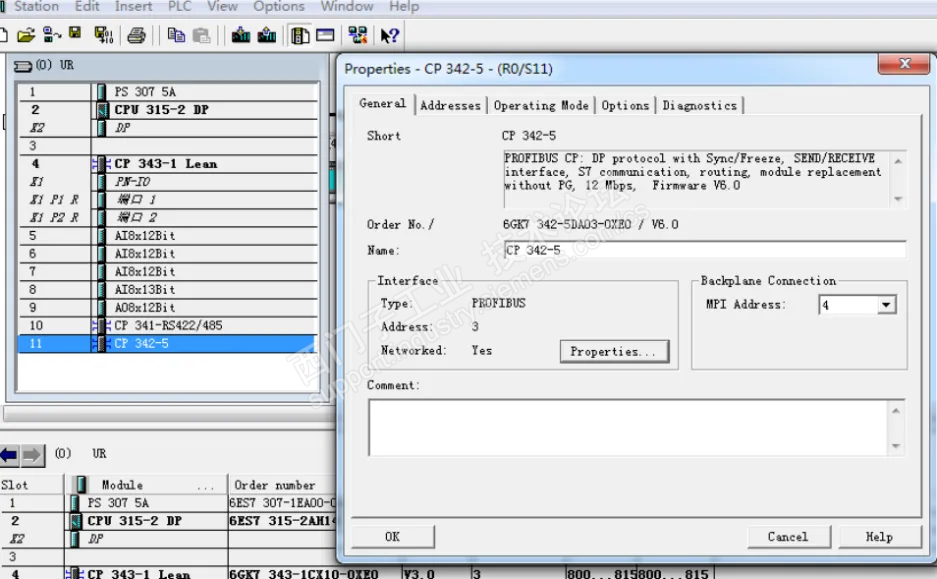Switch to the Operating Mode tab
Image resolution: width=937 pixels, height=579 pixels.
[541, 106]
